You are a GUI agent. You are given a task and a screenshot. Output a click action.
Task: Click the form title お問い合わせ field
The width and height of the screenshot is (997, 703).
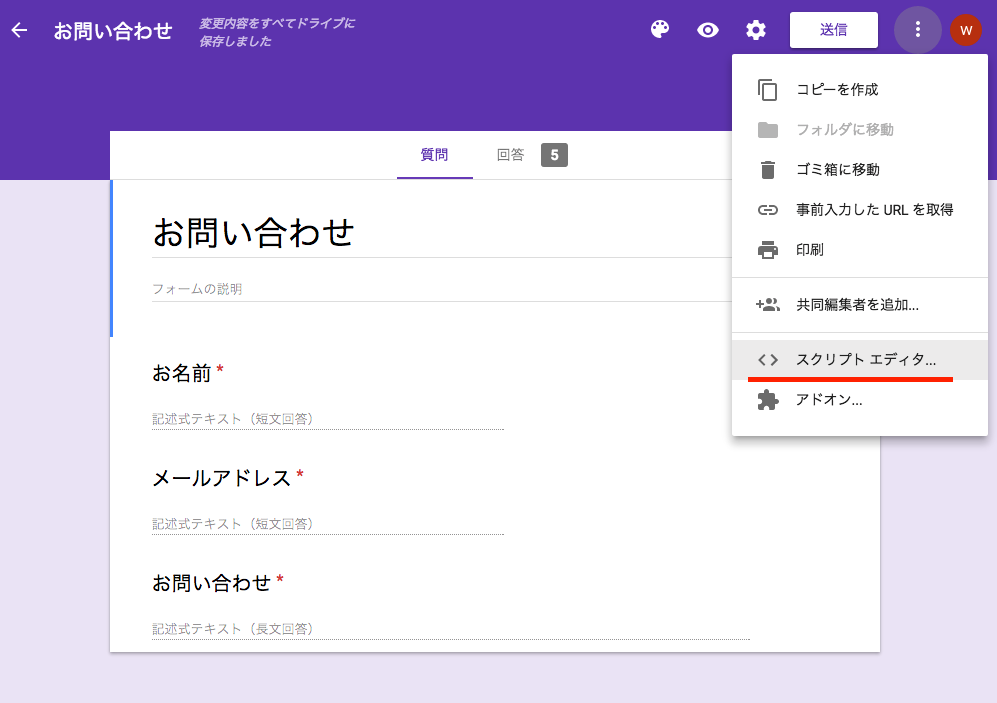(442, 233)
